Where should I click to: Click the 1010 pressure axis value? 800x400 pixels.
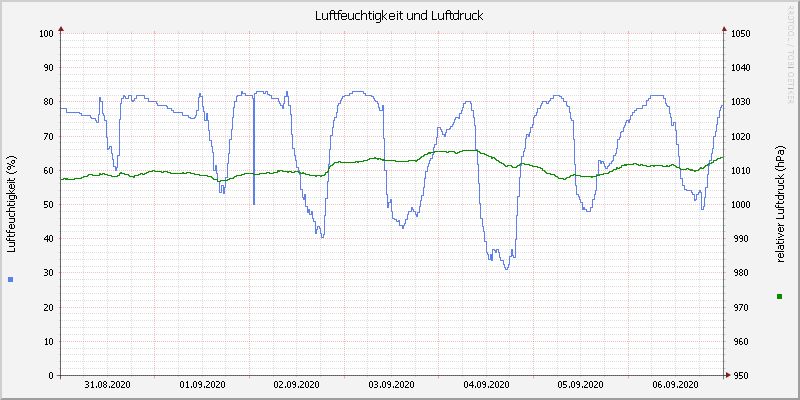[741, 170]
